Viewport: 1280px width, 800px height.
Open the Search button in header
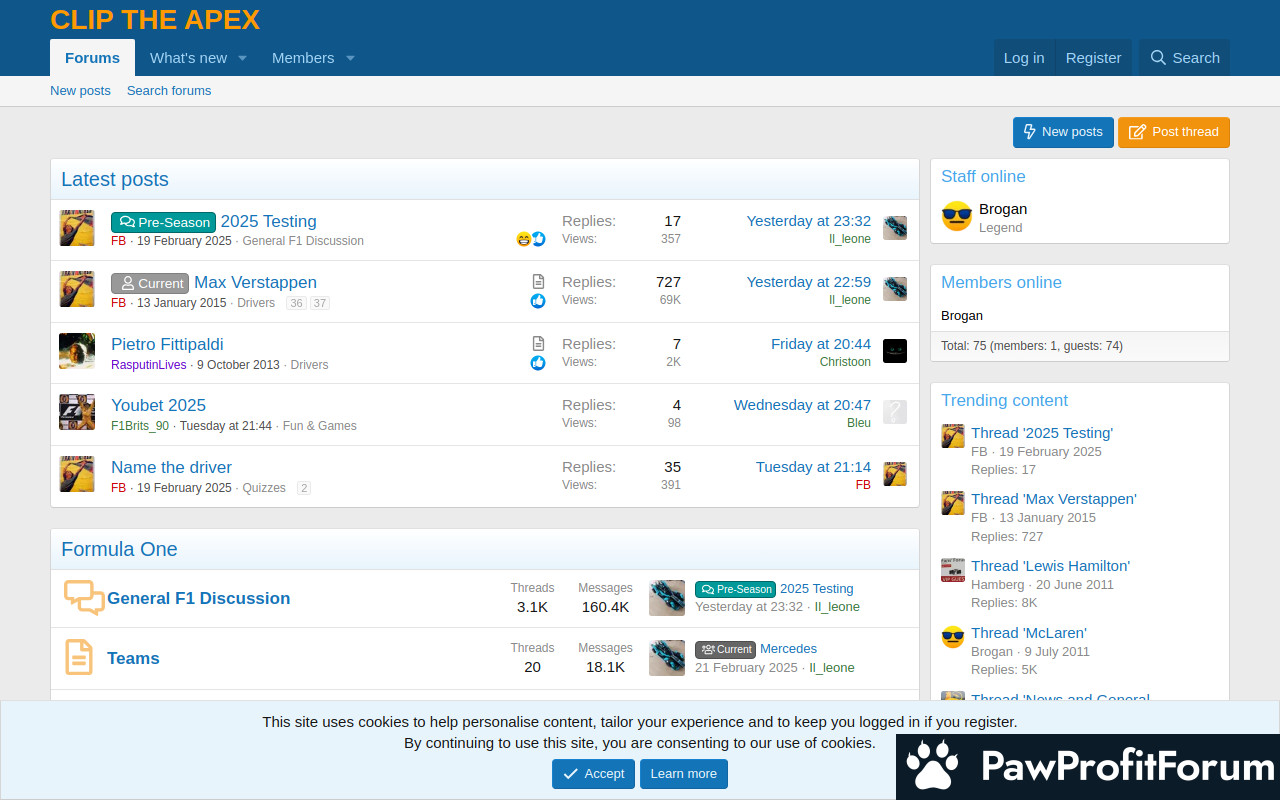point(1185,58)
